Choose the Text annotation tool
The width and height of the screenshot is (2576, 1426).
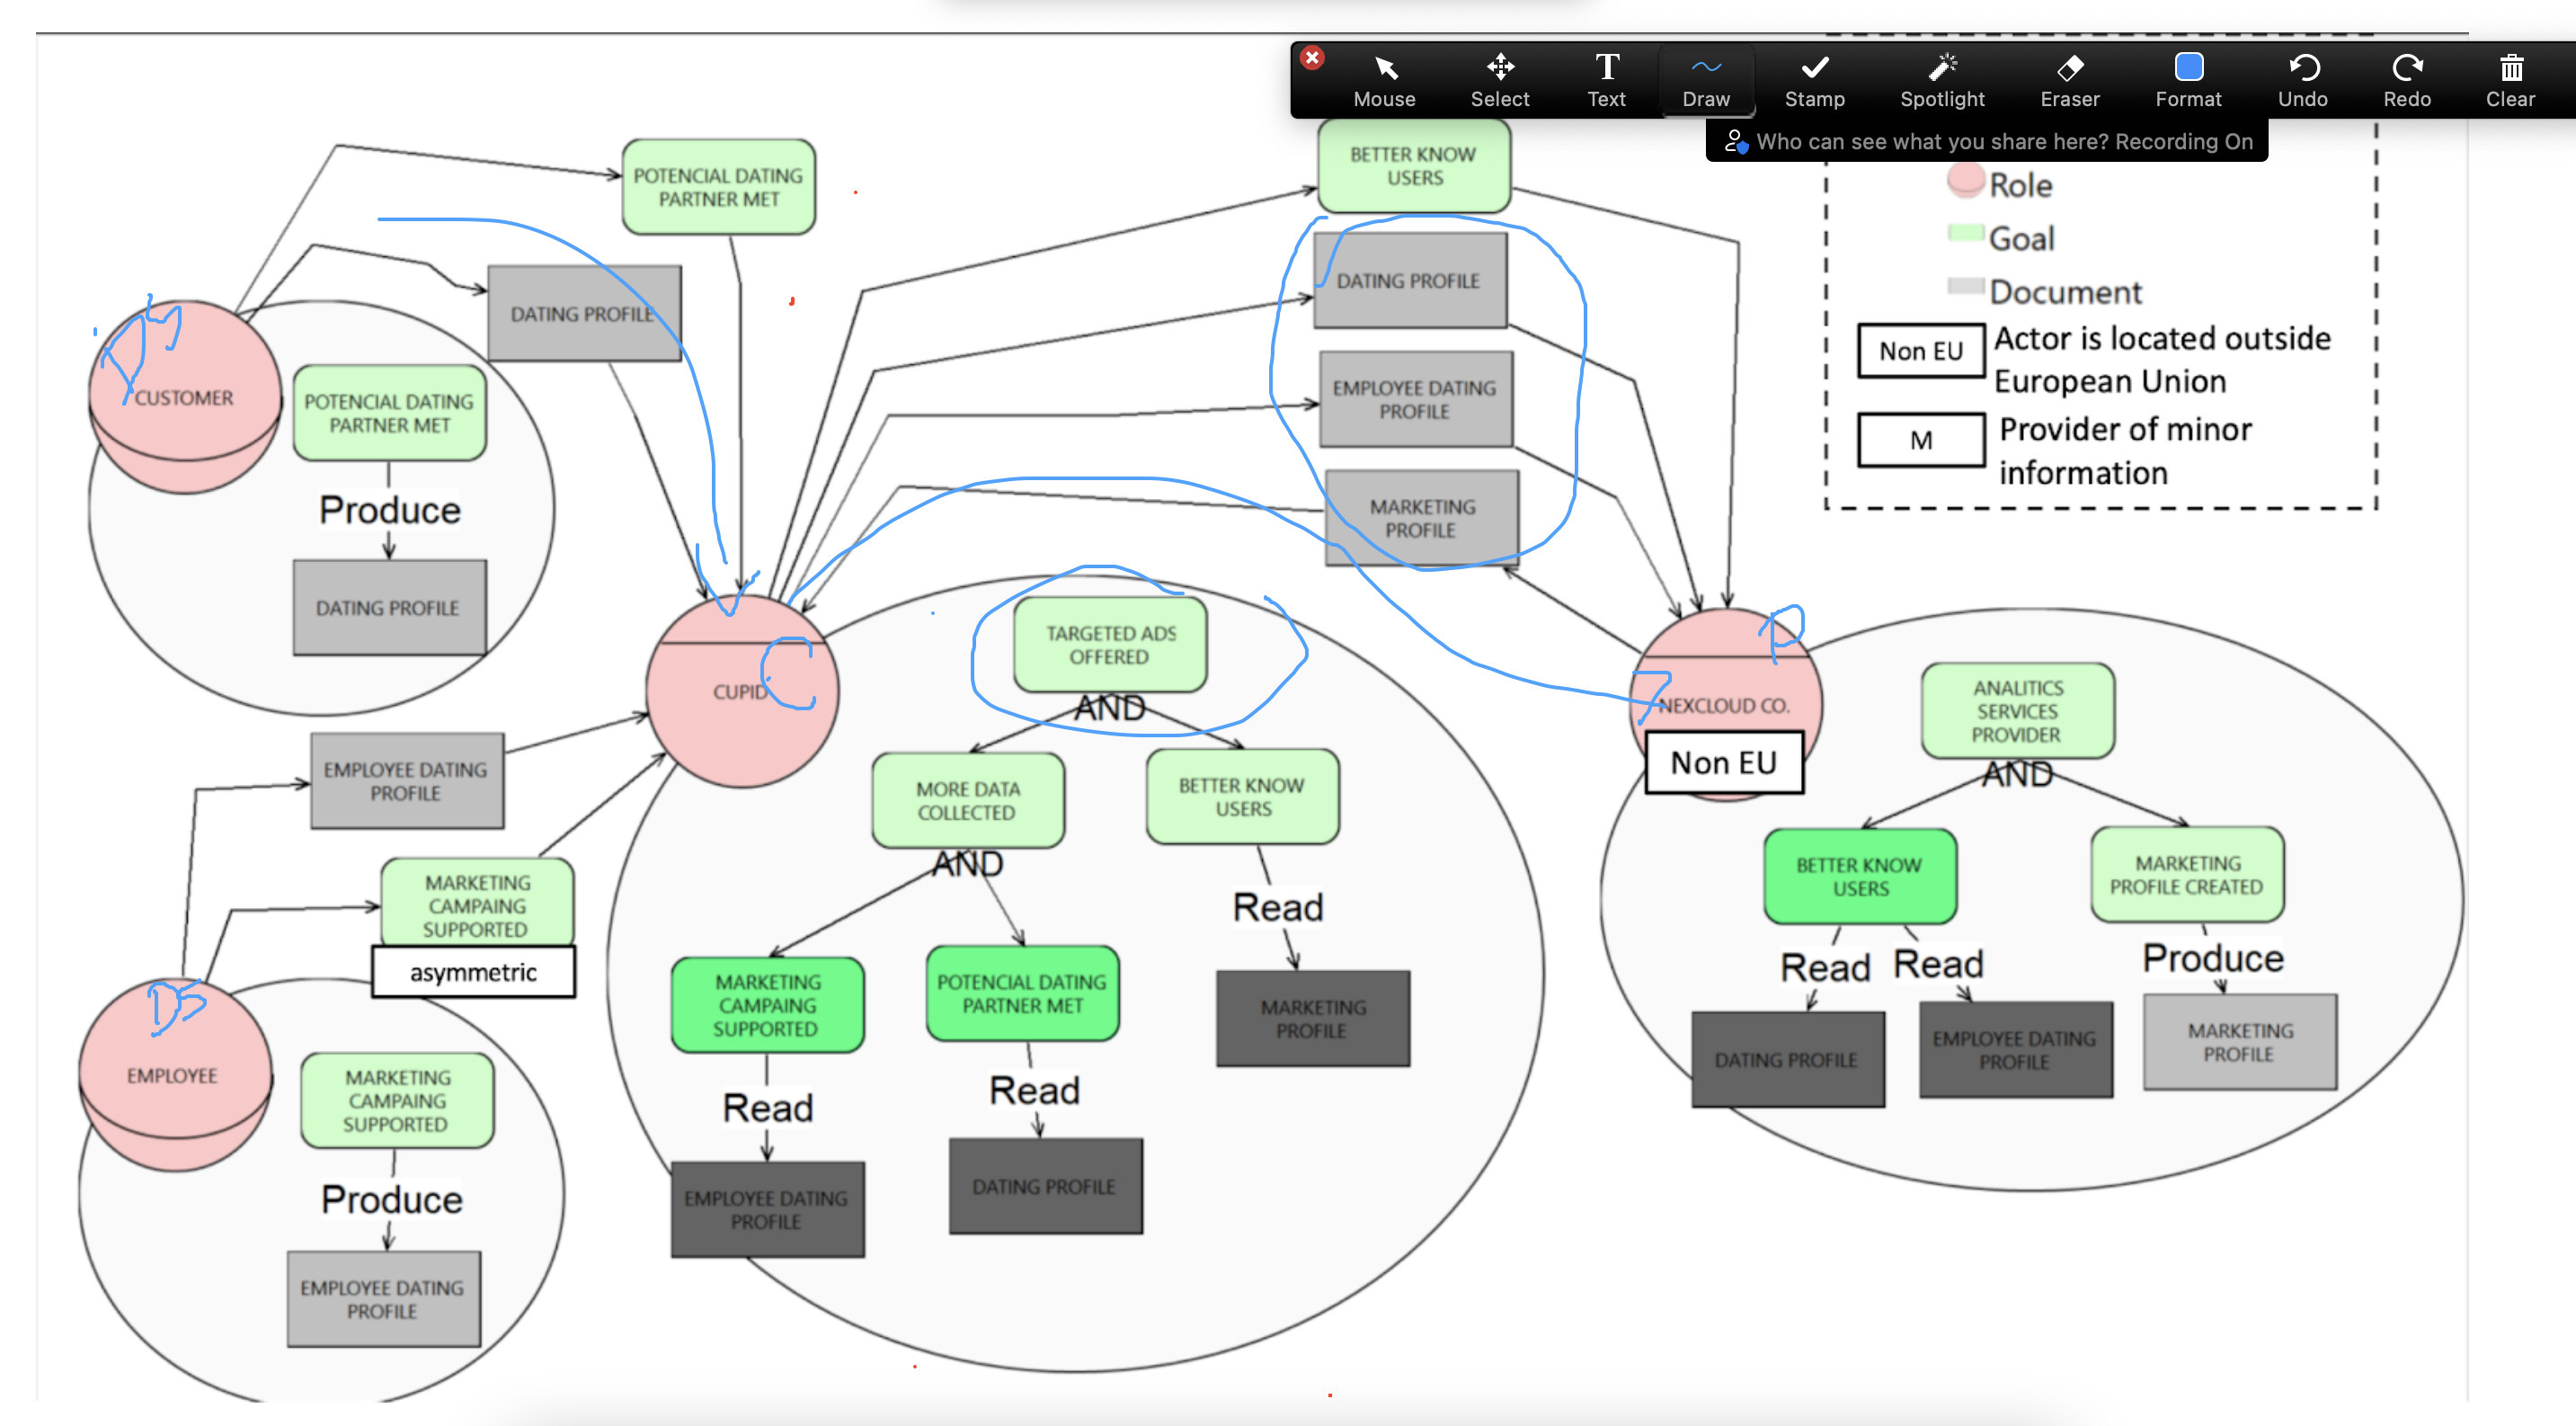[x=1606, y=80]
